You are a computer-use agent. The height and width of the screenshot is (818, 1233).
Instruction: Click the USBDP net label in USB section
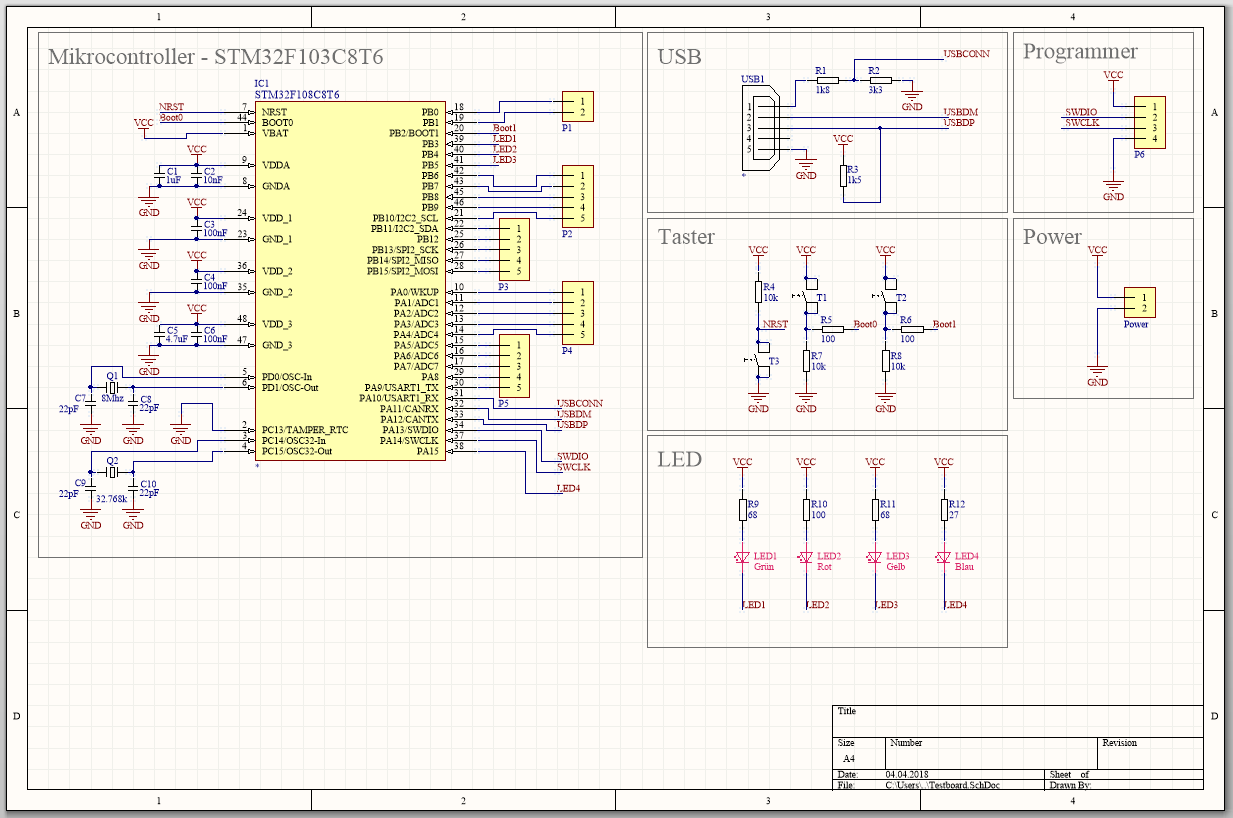961,122
